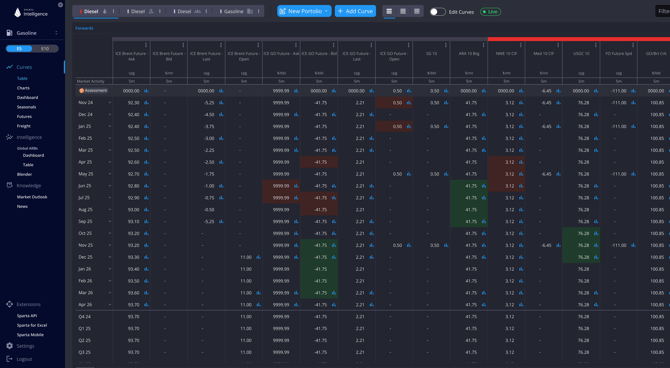
Task: Open kebab menu on ARA 10 Brg column
Action: [x=483, y=45]
